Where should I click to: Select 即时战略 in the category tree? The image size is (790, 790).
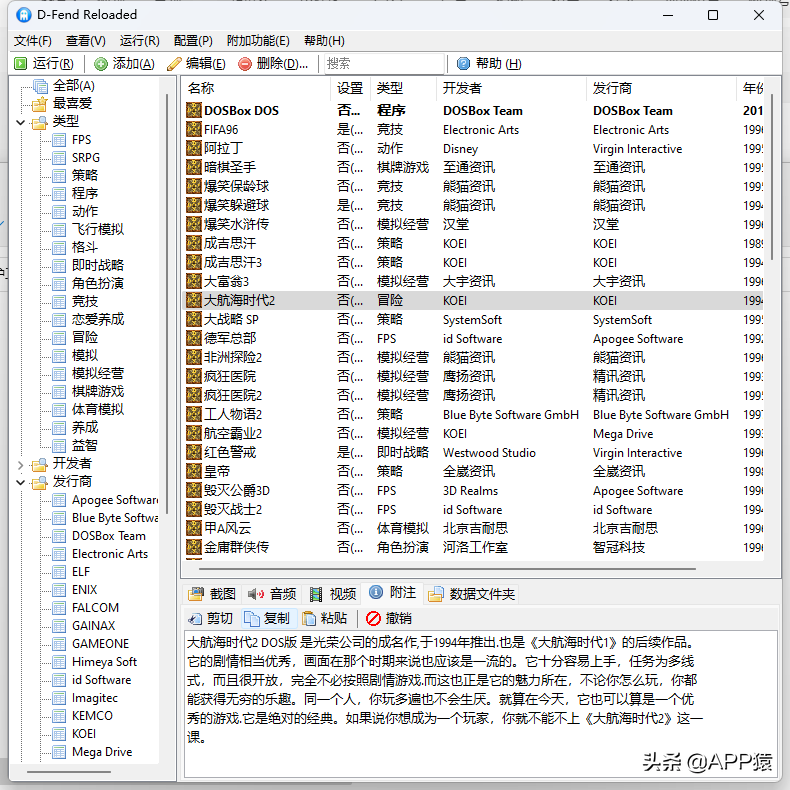[x=98, y=266]
